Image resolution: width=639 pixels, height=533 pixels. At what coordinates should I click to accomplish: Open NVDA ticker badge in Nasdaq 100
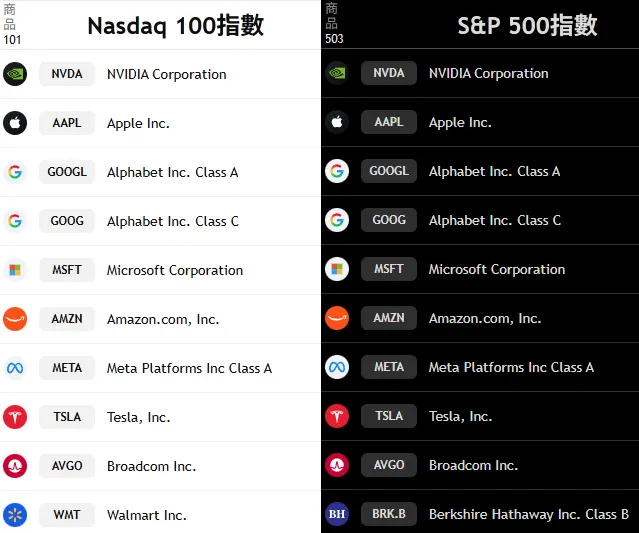point(67,74)
